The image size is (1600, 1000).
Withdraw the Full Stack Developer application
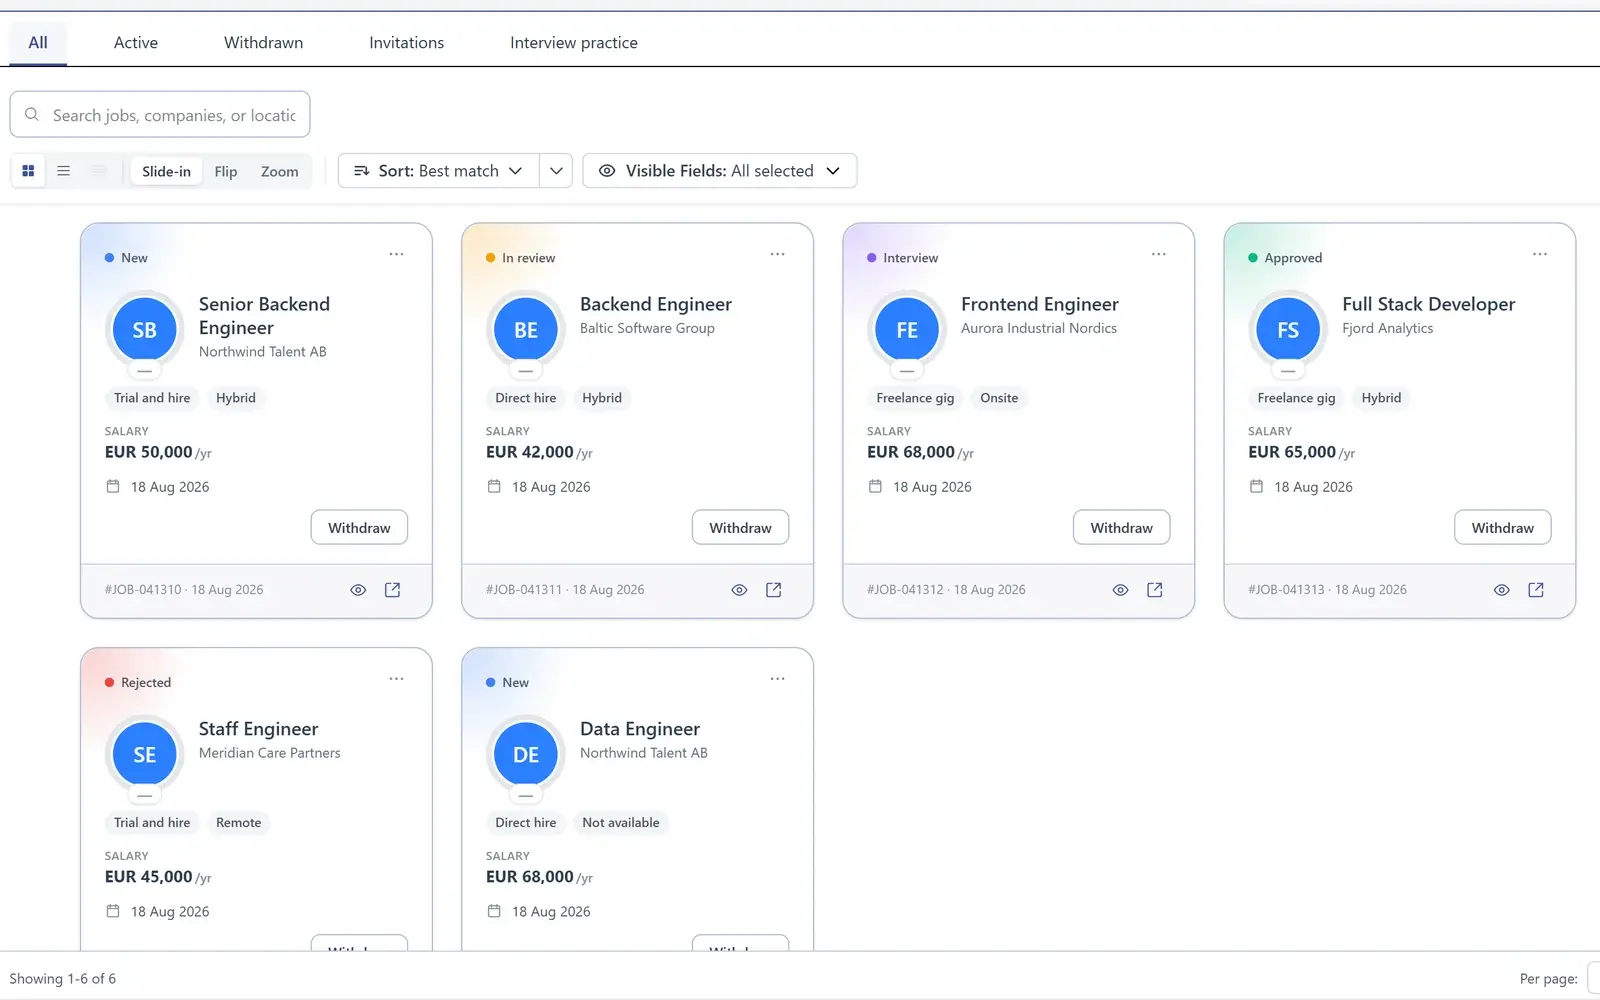[x=1502, y=528]
